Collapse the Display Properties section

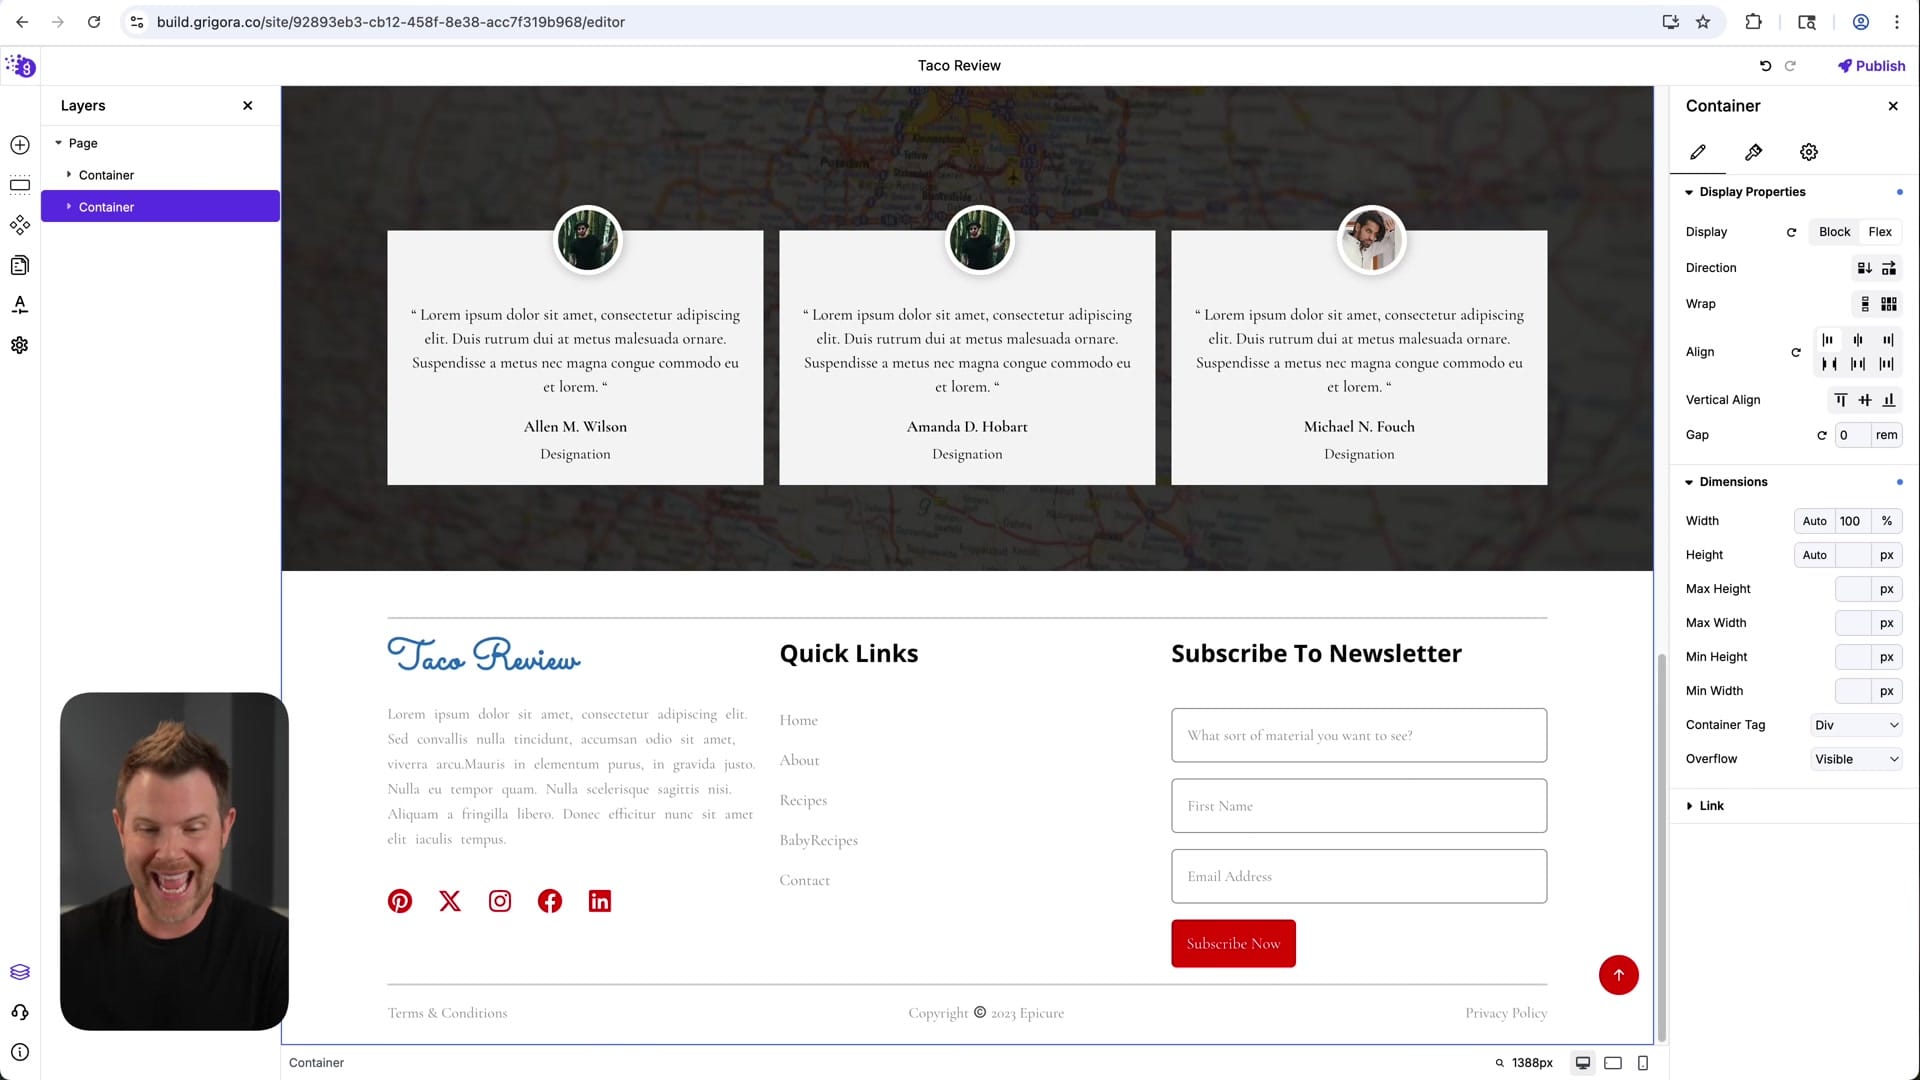pyautogui.click(x=1689, y=192)
